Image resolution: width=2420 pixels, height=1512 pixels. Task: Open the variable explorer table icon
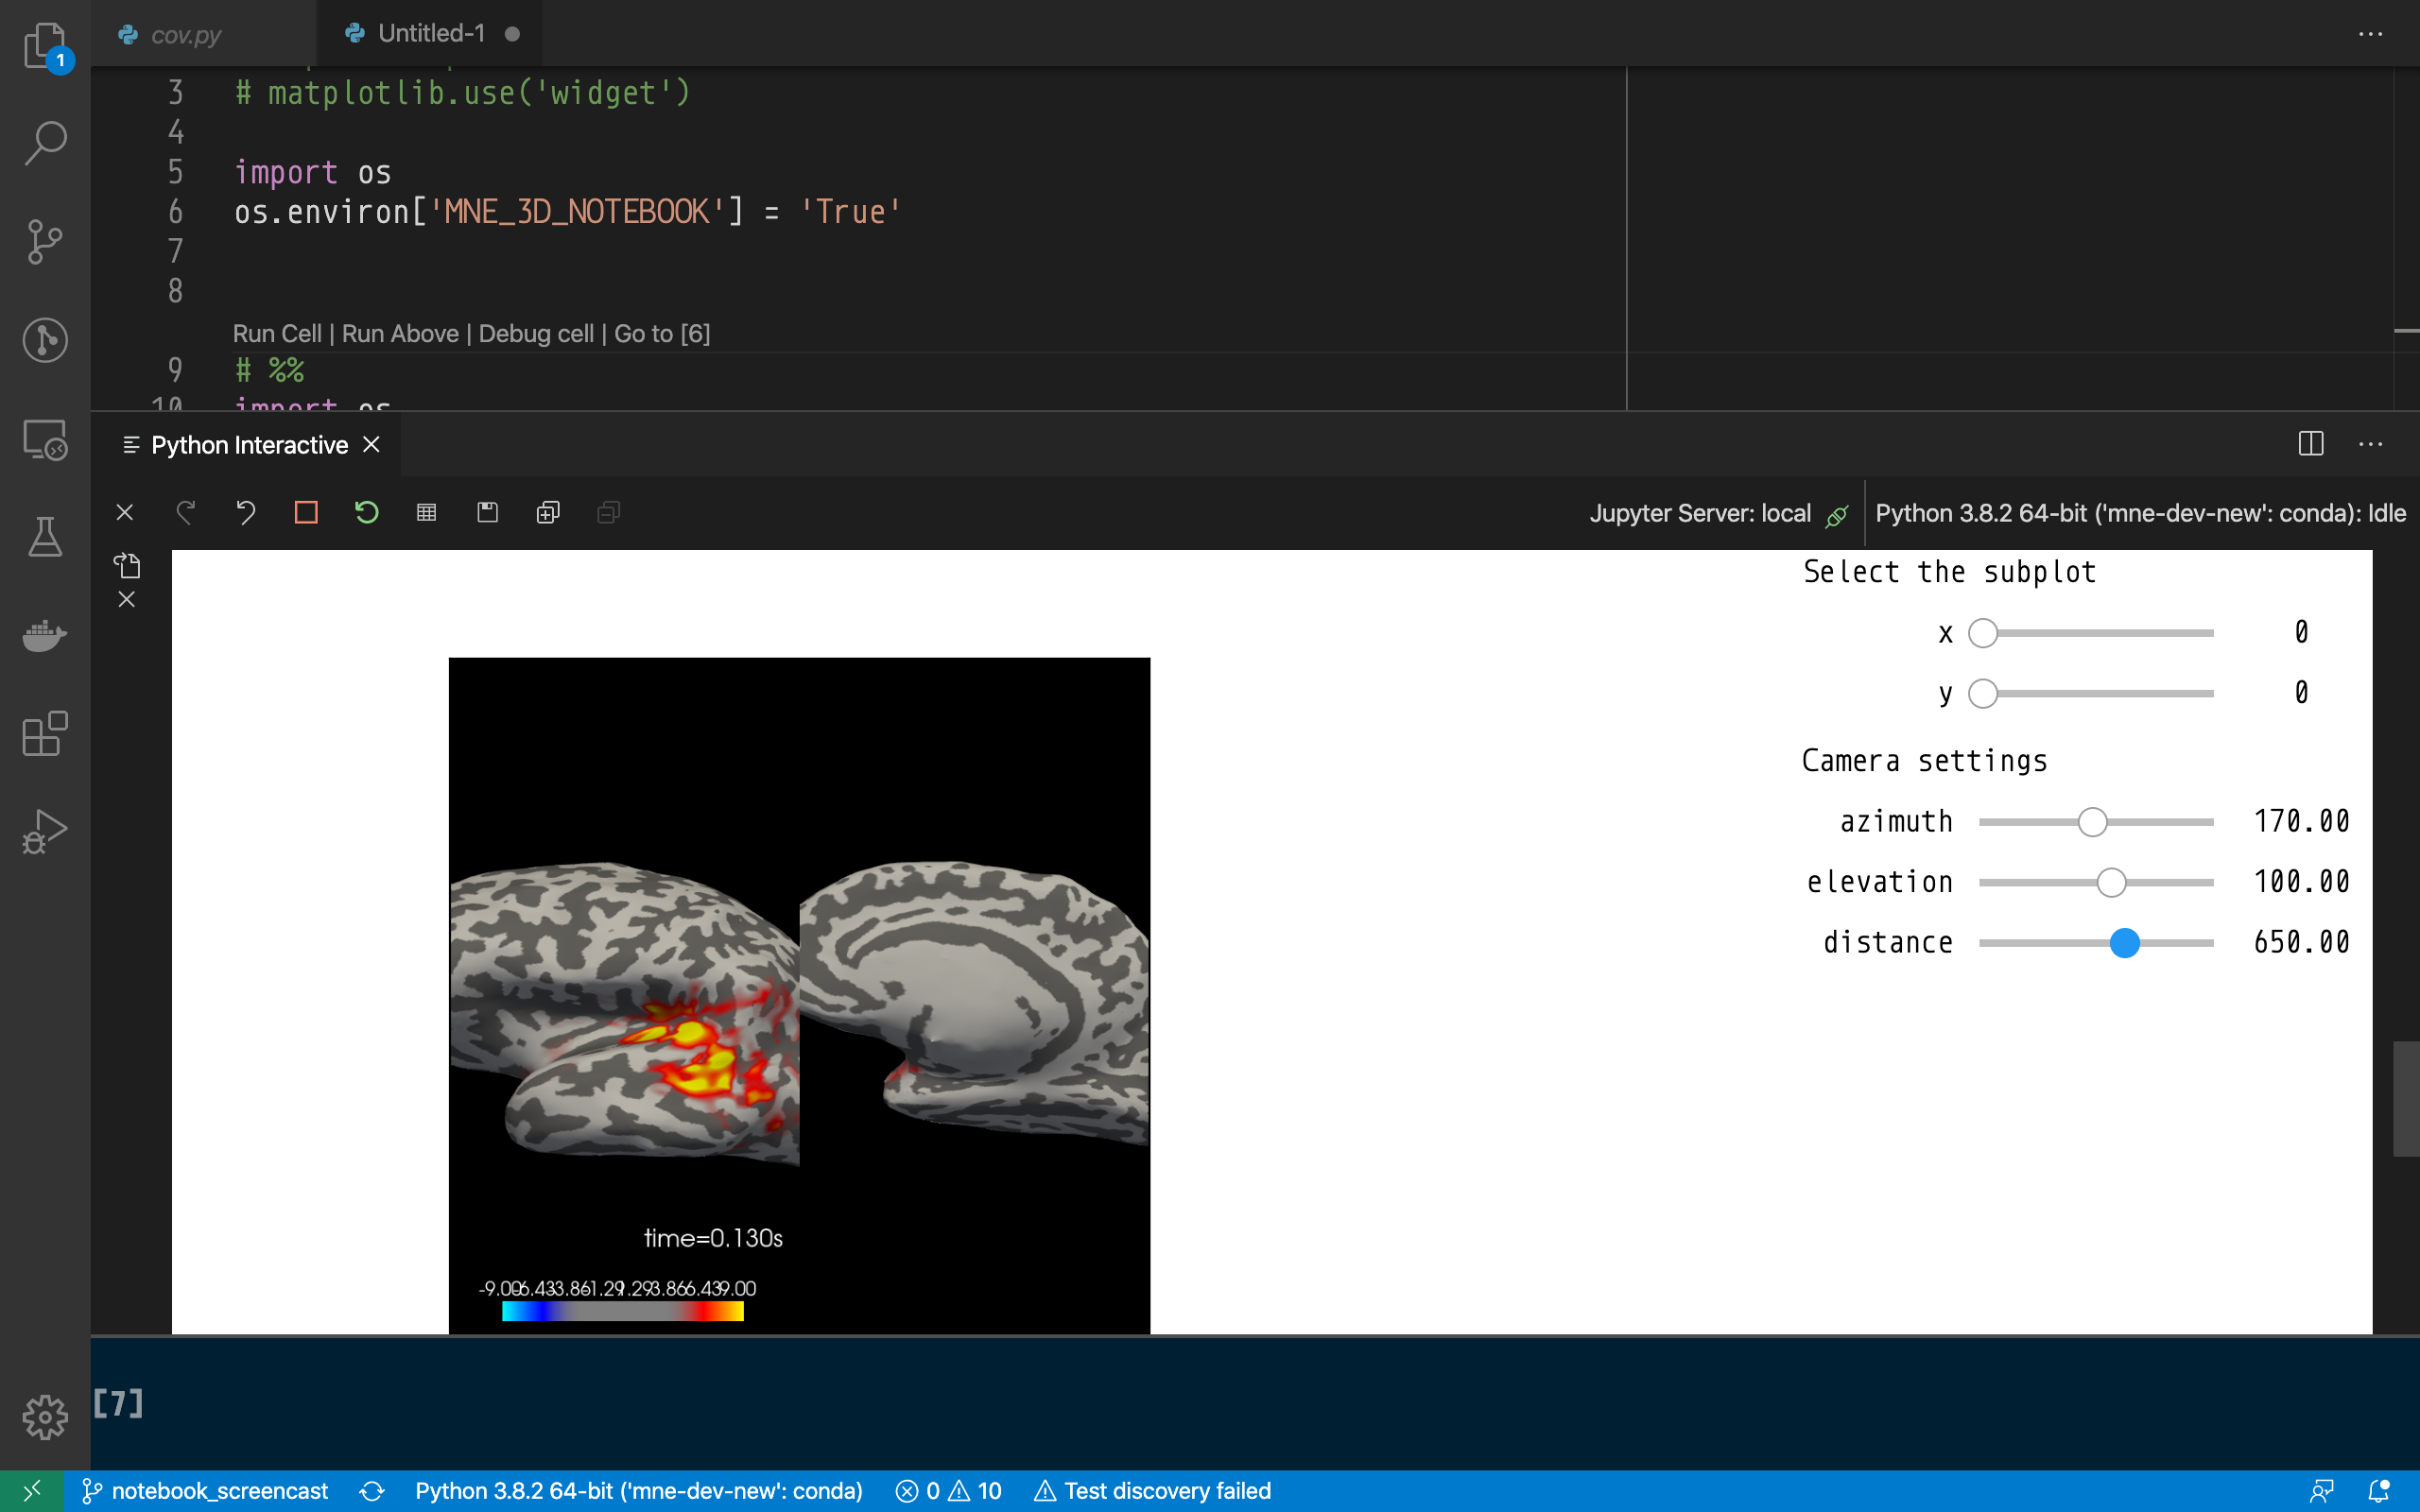pos(427,513)
